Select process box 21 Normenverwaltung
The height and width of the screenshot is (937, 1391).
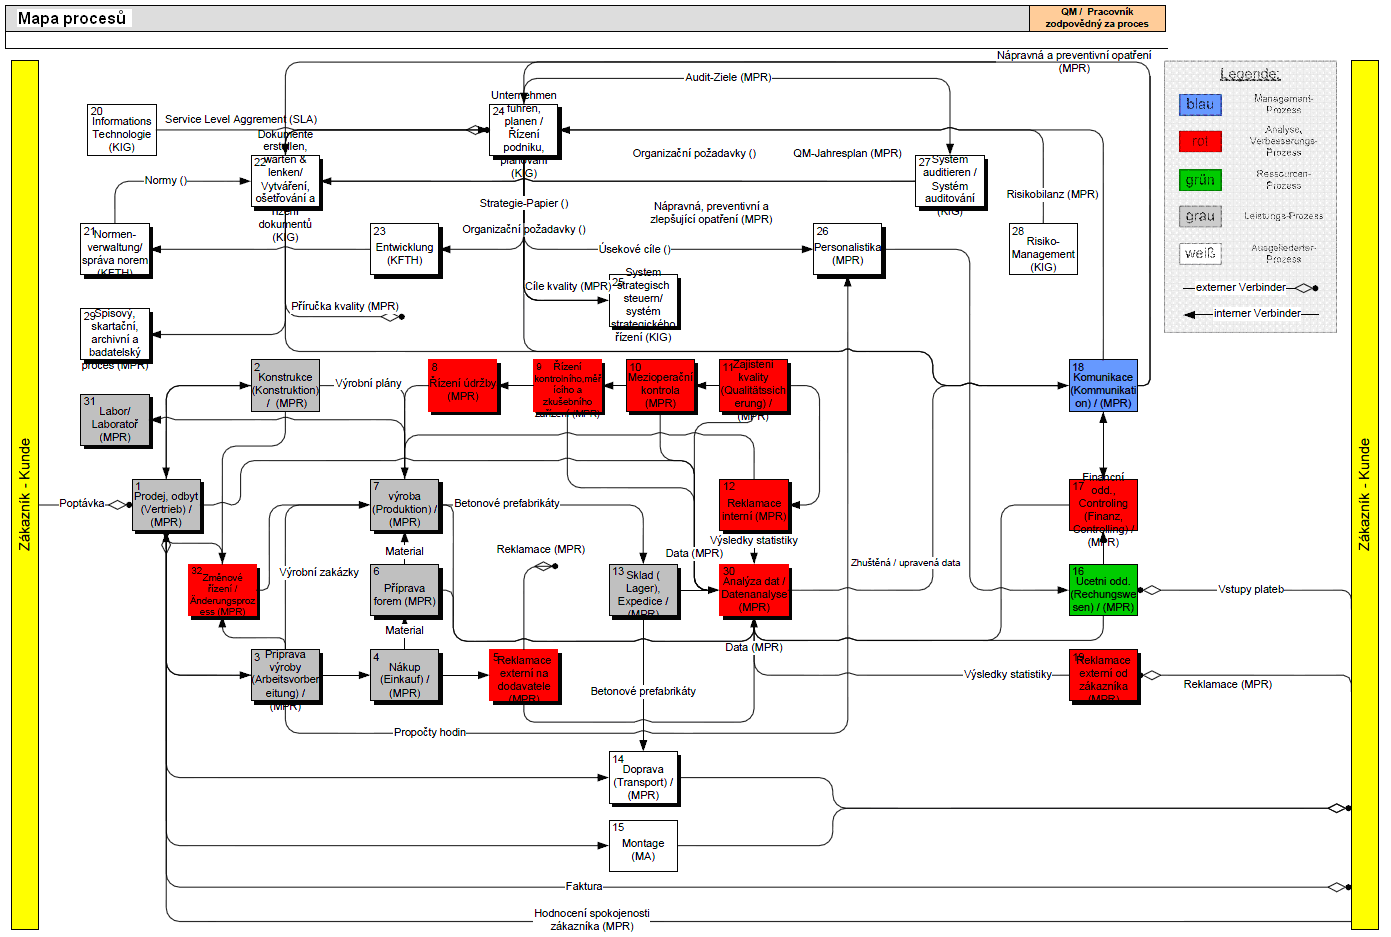(115, 248)
